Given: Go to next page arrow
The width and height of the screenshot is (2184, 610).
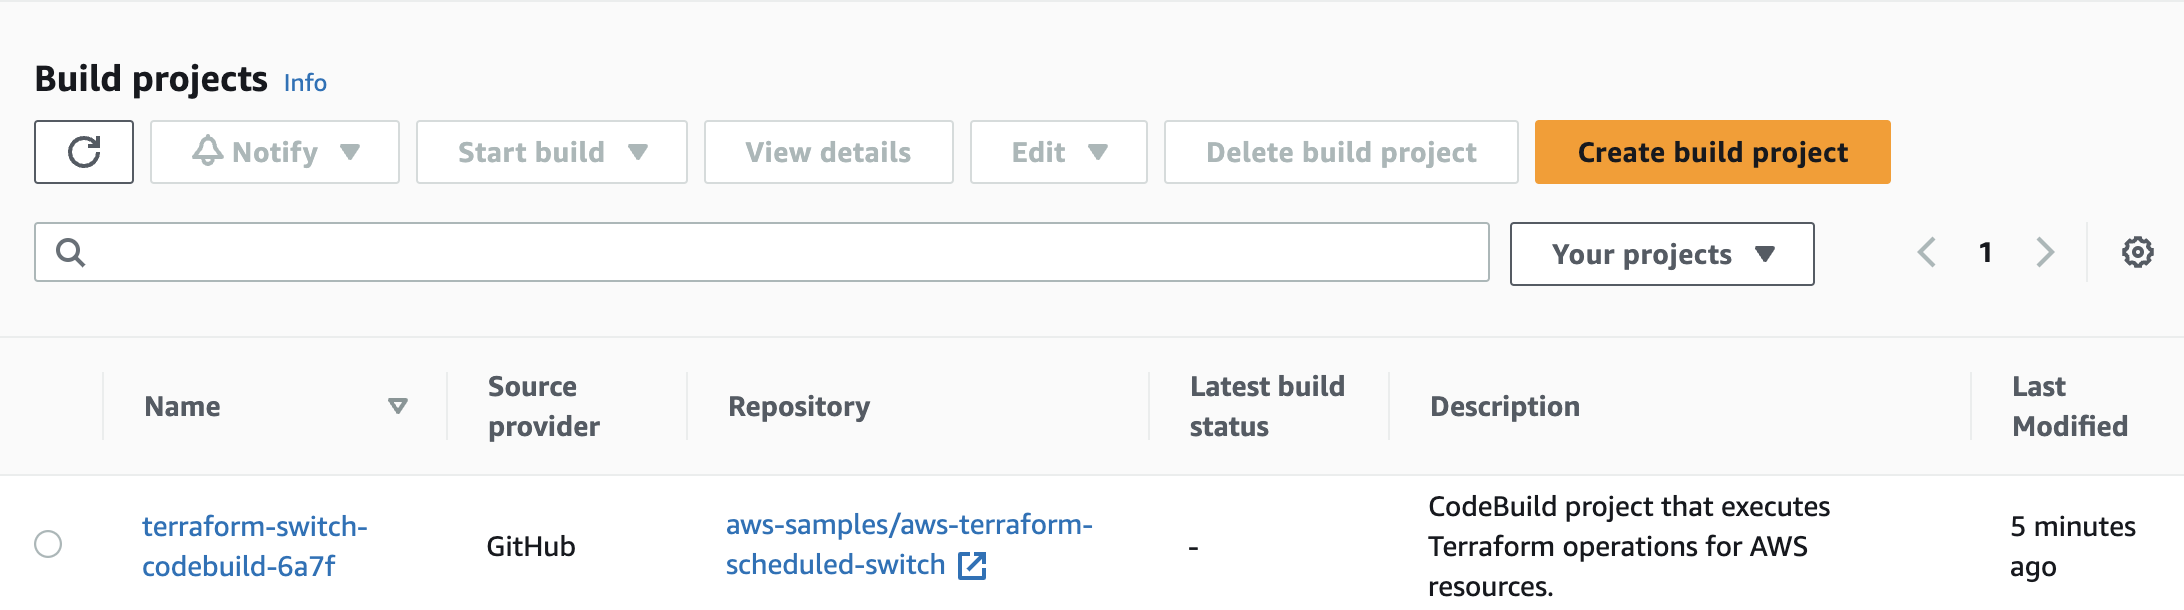Looking at the screenshot, I should [2045, 252].
